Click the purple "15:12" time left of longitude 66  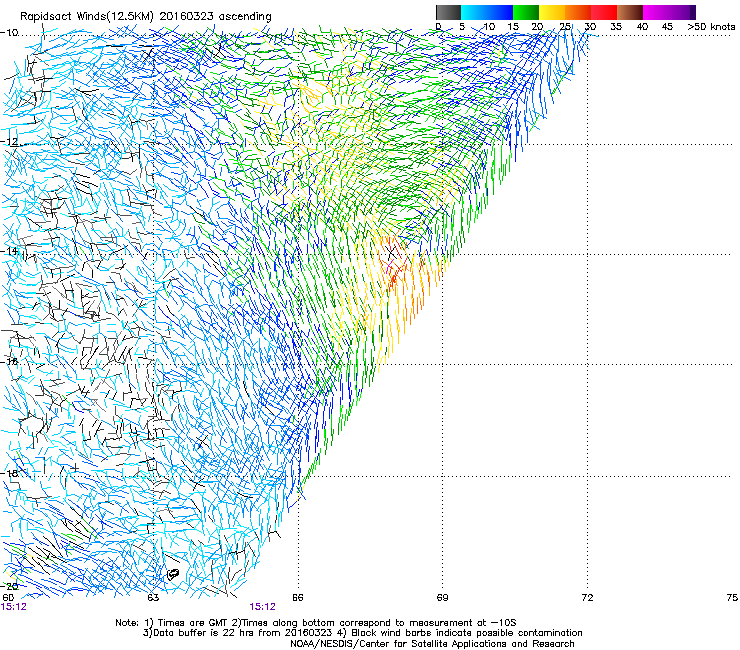coord(262,607)
